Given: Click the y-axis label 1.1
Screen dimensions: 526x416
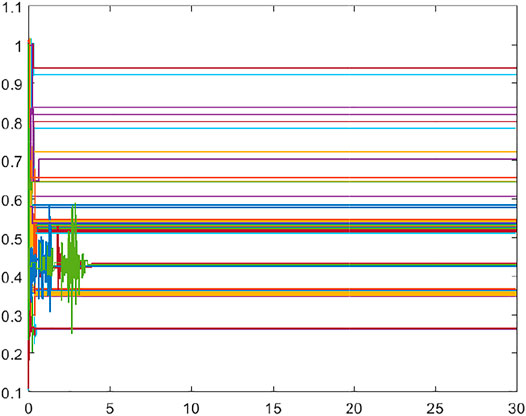Looking at the screenshot, I should (11, 7).
